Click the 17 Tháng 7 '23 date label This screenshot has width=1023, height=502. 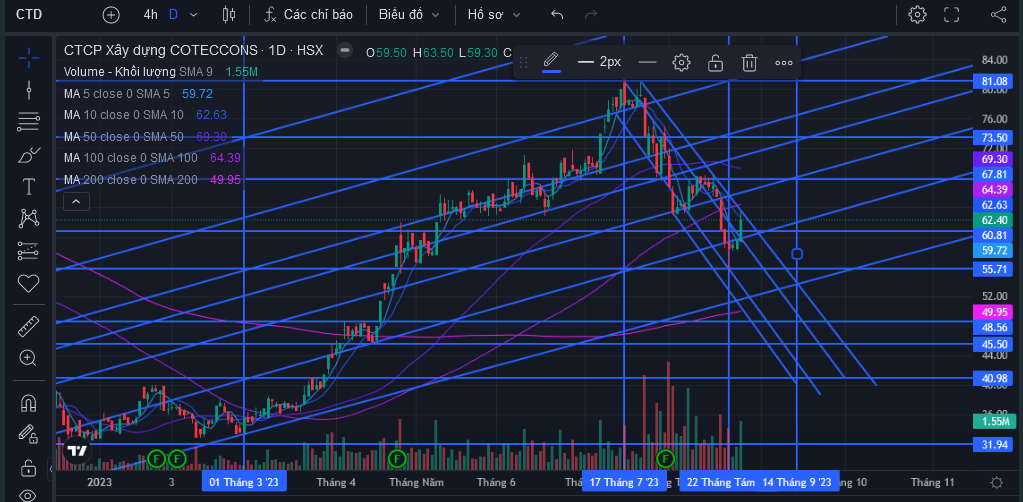[624, 482]
